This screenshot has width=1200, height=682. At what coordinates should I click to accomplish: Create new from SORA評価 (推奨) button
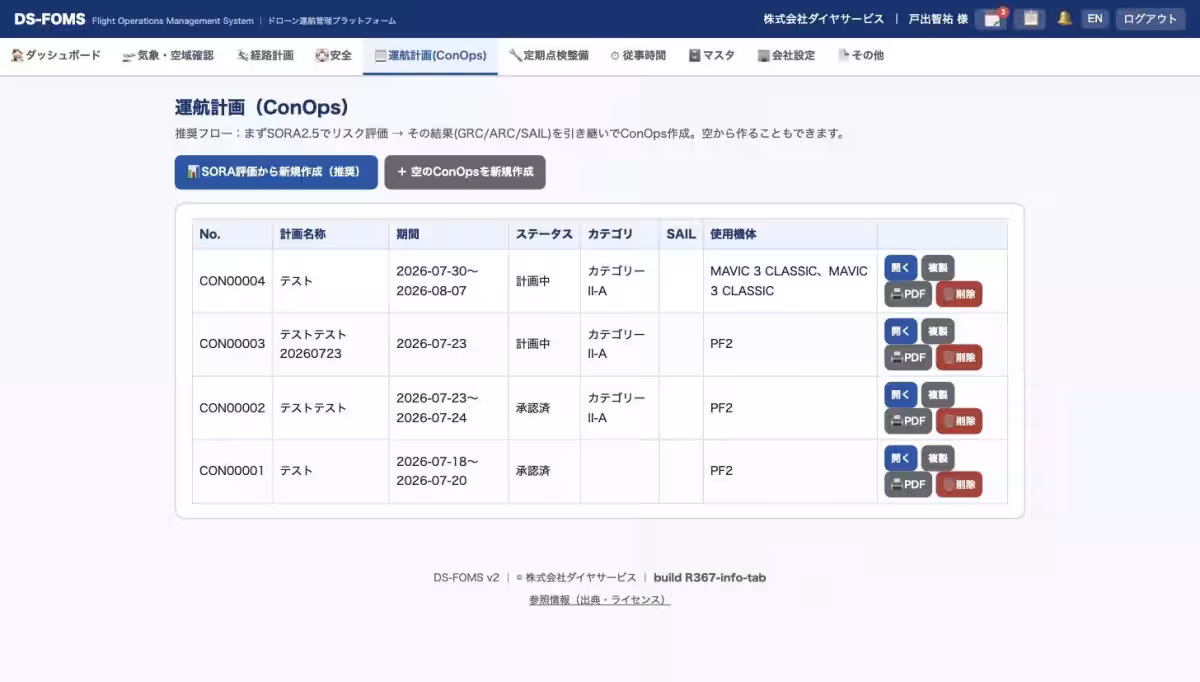pos(276,172)
